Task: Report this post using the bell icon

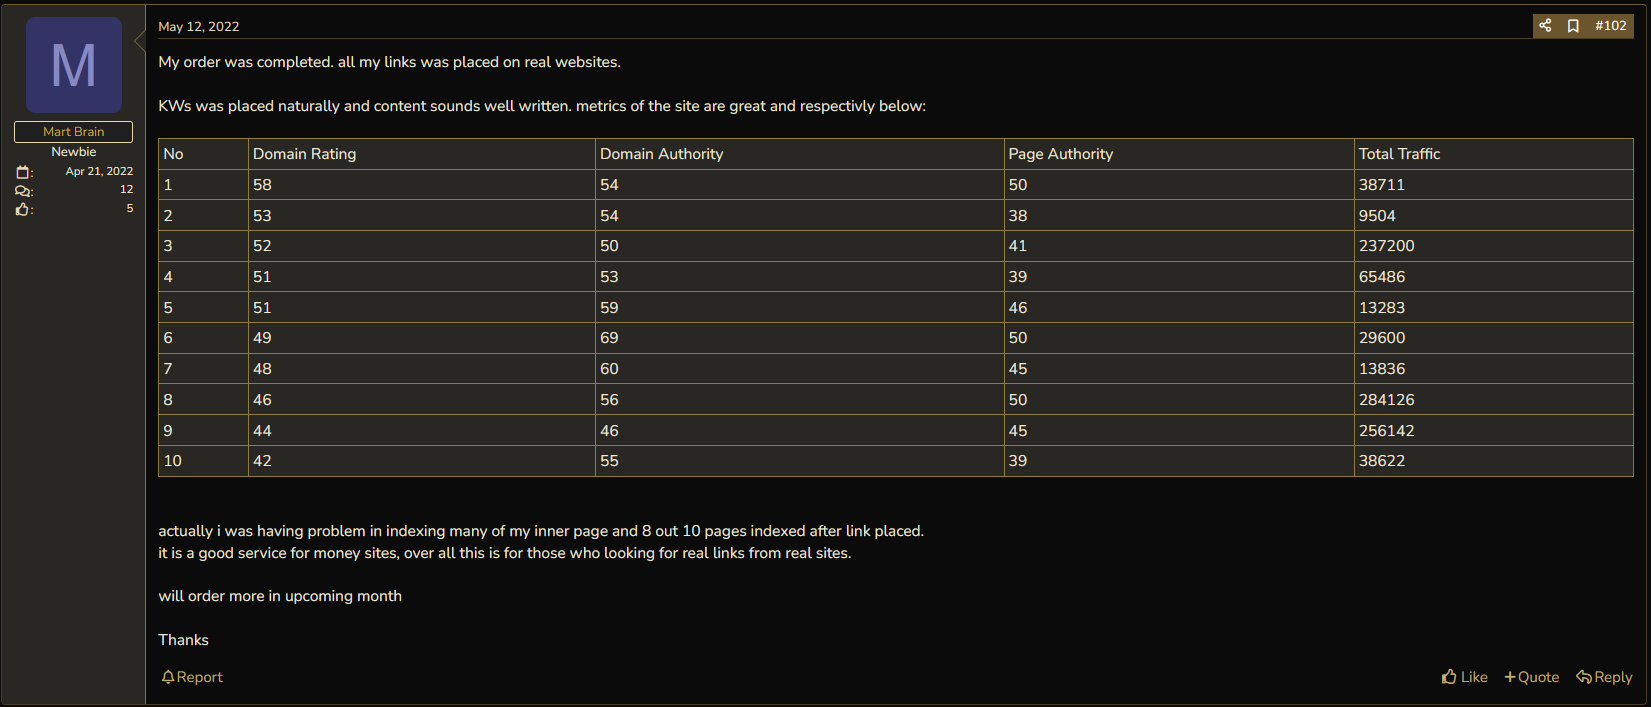Action: pos(192,677)
